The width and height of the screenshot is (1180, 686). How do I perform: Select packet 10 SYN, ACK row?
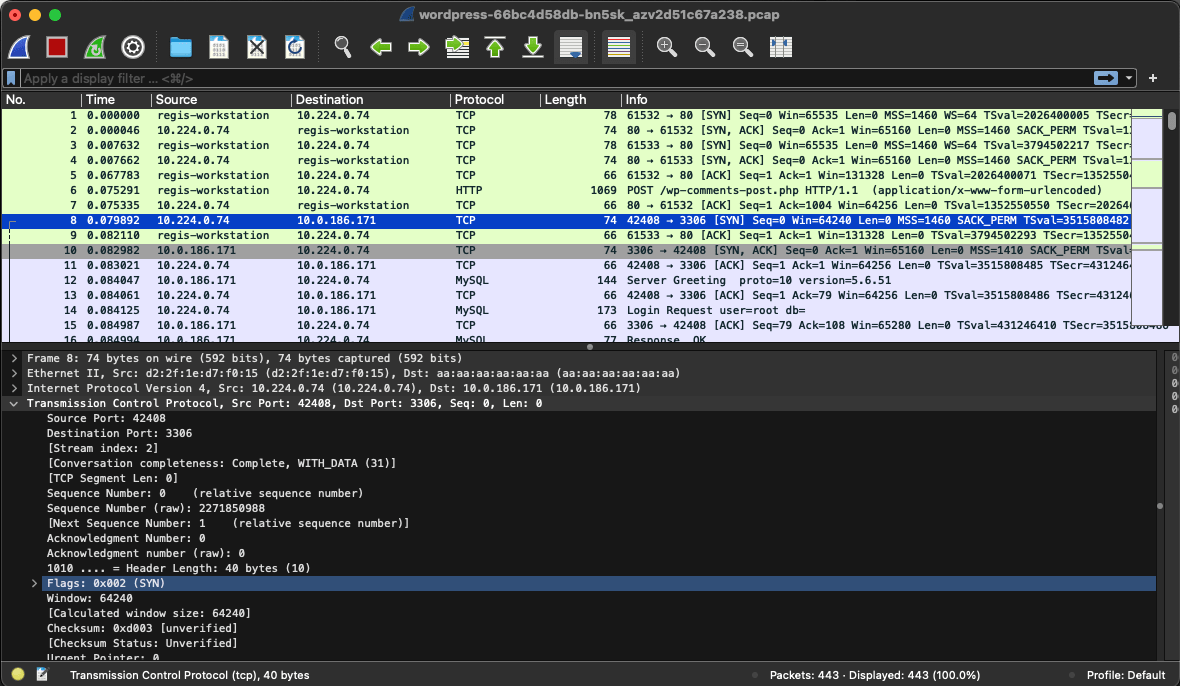click(x=566, y=250)
